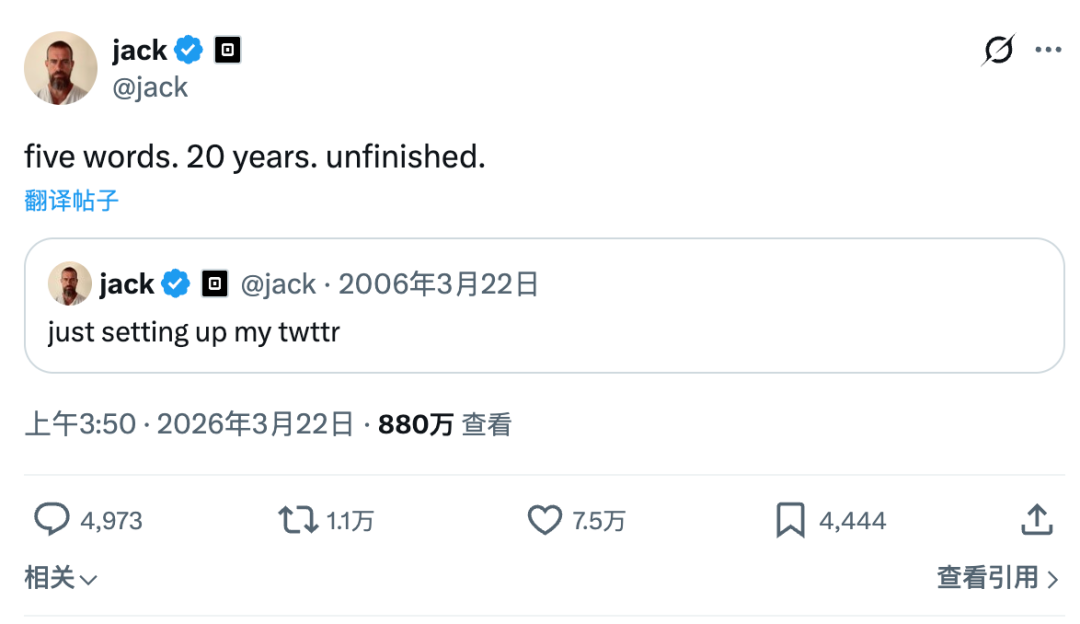Click square affiliation badge next to top jack
The height and width of the screenshot is (624, 1080).
(228, 49)
